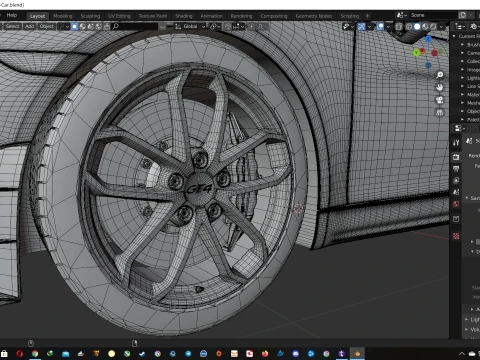The image size is (480, 360).
Task: Open the outliner editor type dropdown
Action: [x=460, y=26]
